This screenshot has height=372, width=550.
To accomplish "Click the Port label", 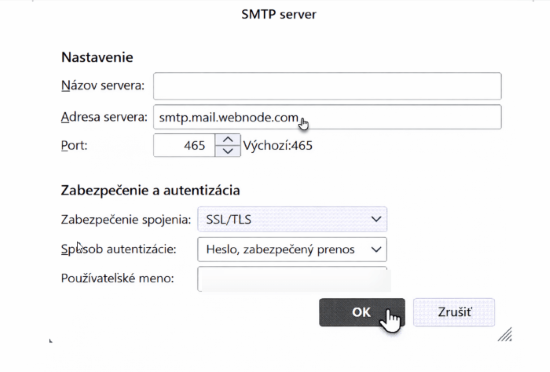I will tap(74, 145).
